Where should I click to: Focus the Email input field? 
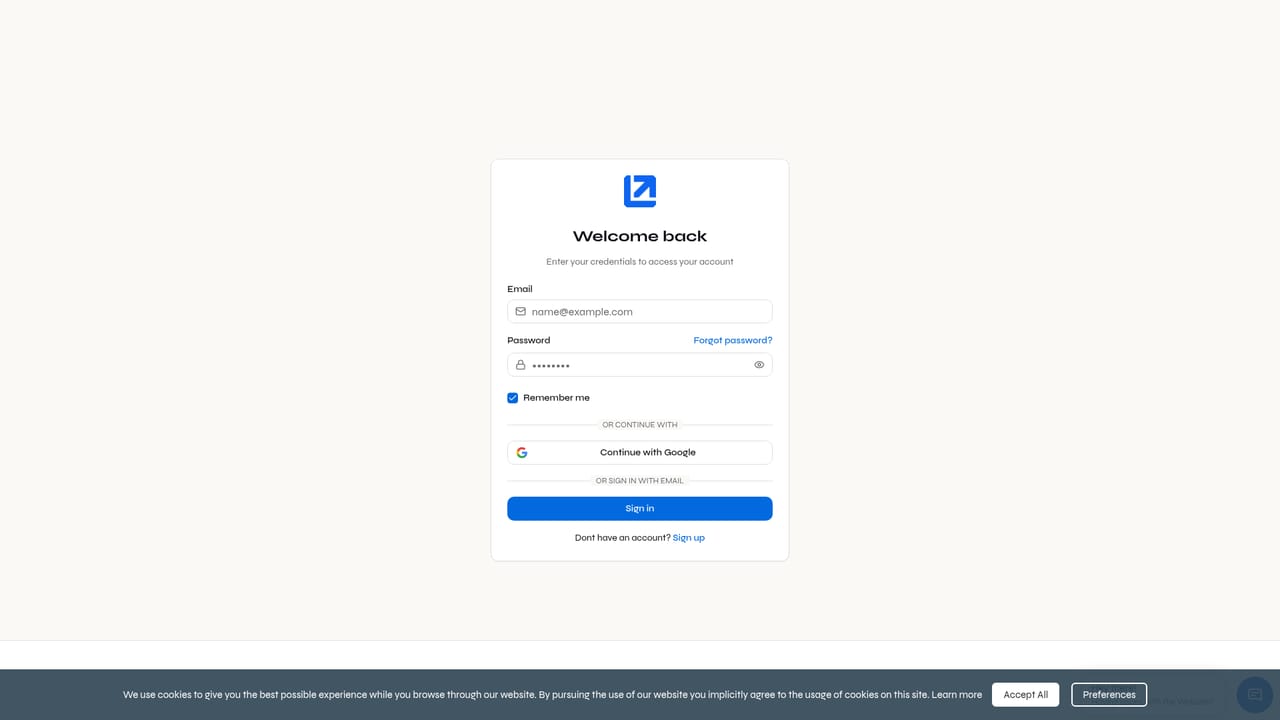640,312
